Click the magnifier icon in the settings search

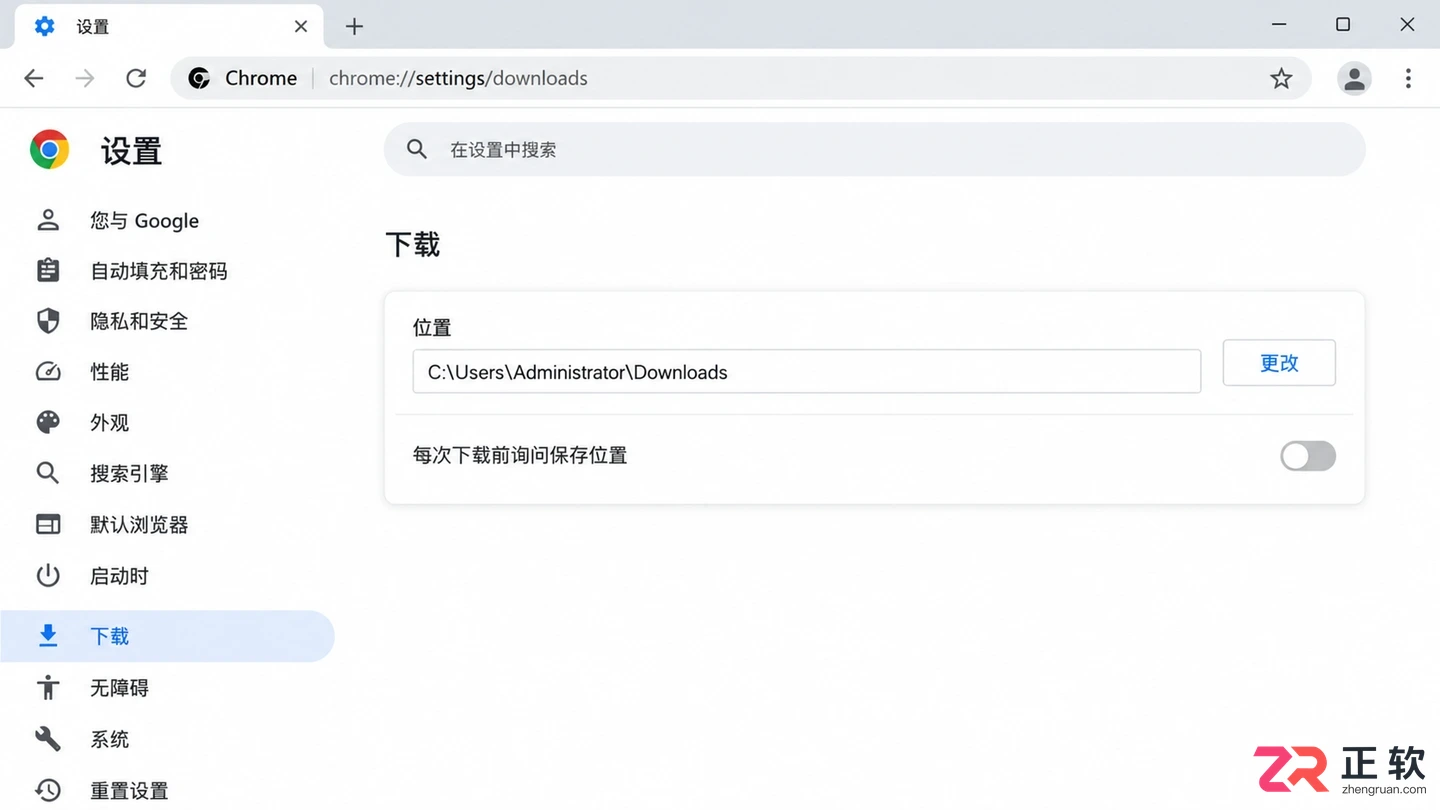tap(417, 149)
